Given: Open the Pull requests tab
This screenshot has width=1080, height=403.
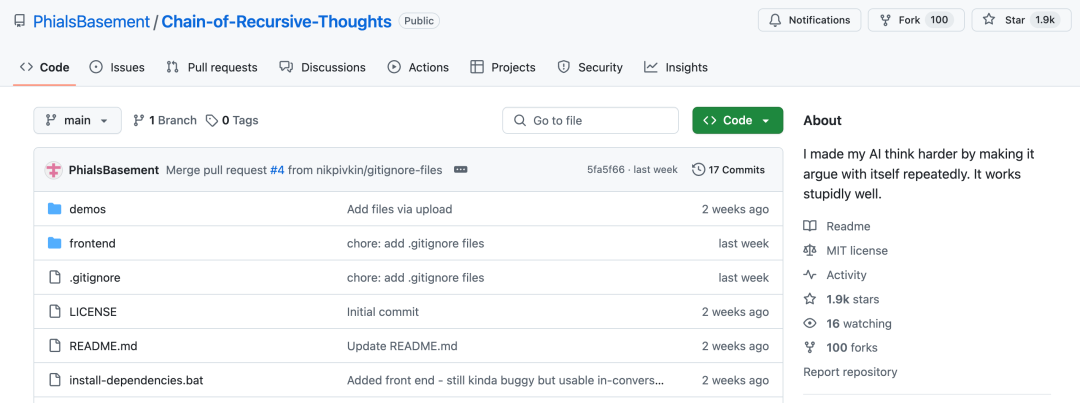Looking at the screenshot, I should 212,67.
